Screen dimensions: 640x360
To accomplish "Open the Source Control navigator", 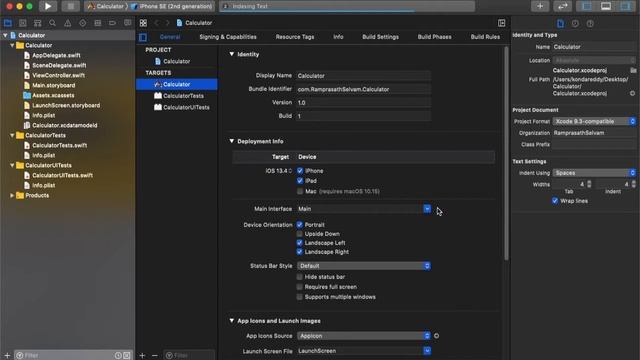I will [x=22, y=23].
